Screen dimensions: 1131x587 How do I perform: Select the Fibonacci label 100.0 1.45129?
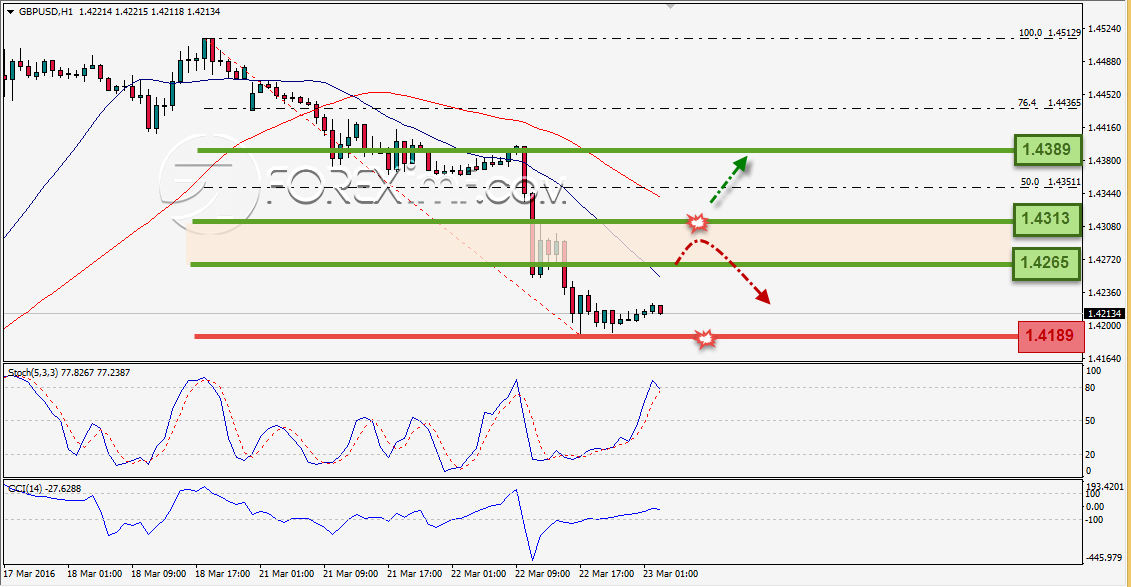(1049, 32)
